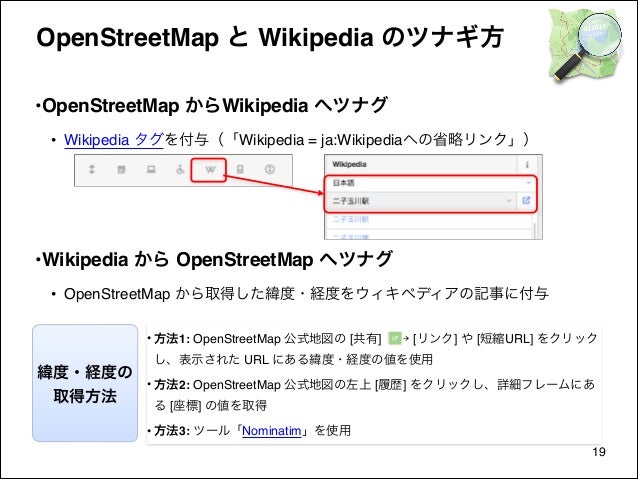Expand the 日本語 language dropdown

point(528,183)
